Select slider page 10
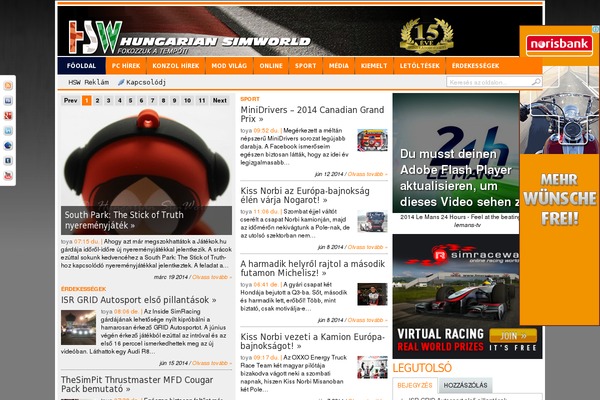The width and height of the screenshot is (600, 400). pos(188,100)
